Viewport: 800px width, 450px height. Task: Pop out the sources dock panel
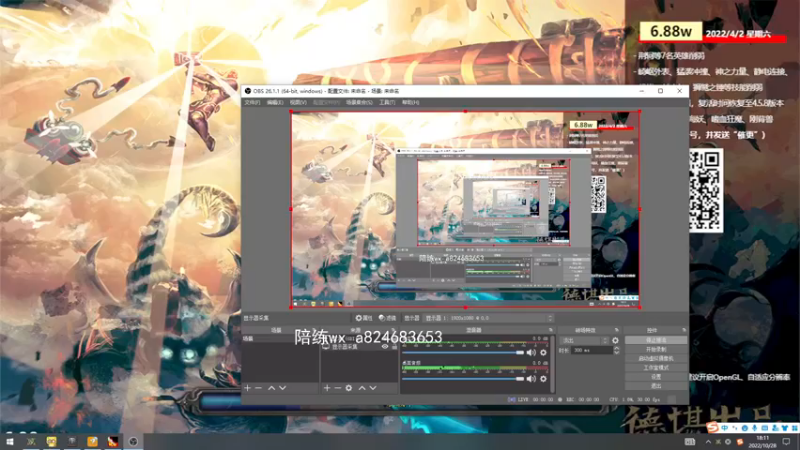pos(393,330)
